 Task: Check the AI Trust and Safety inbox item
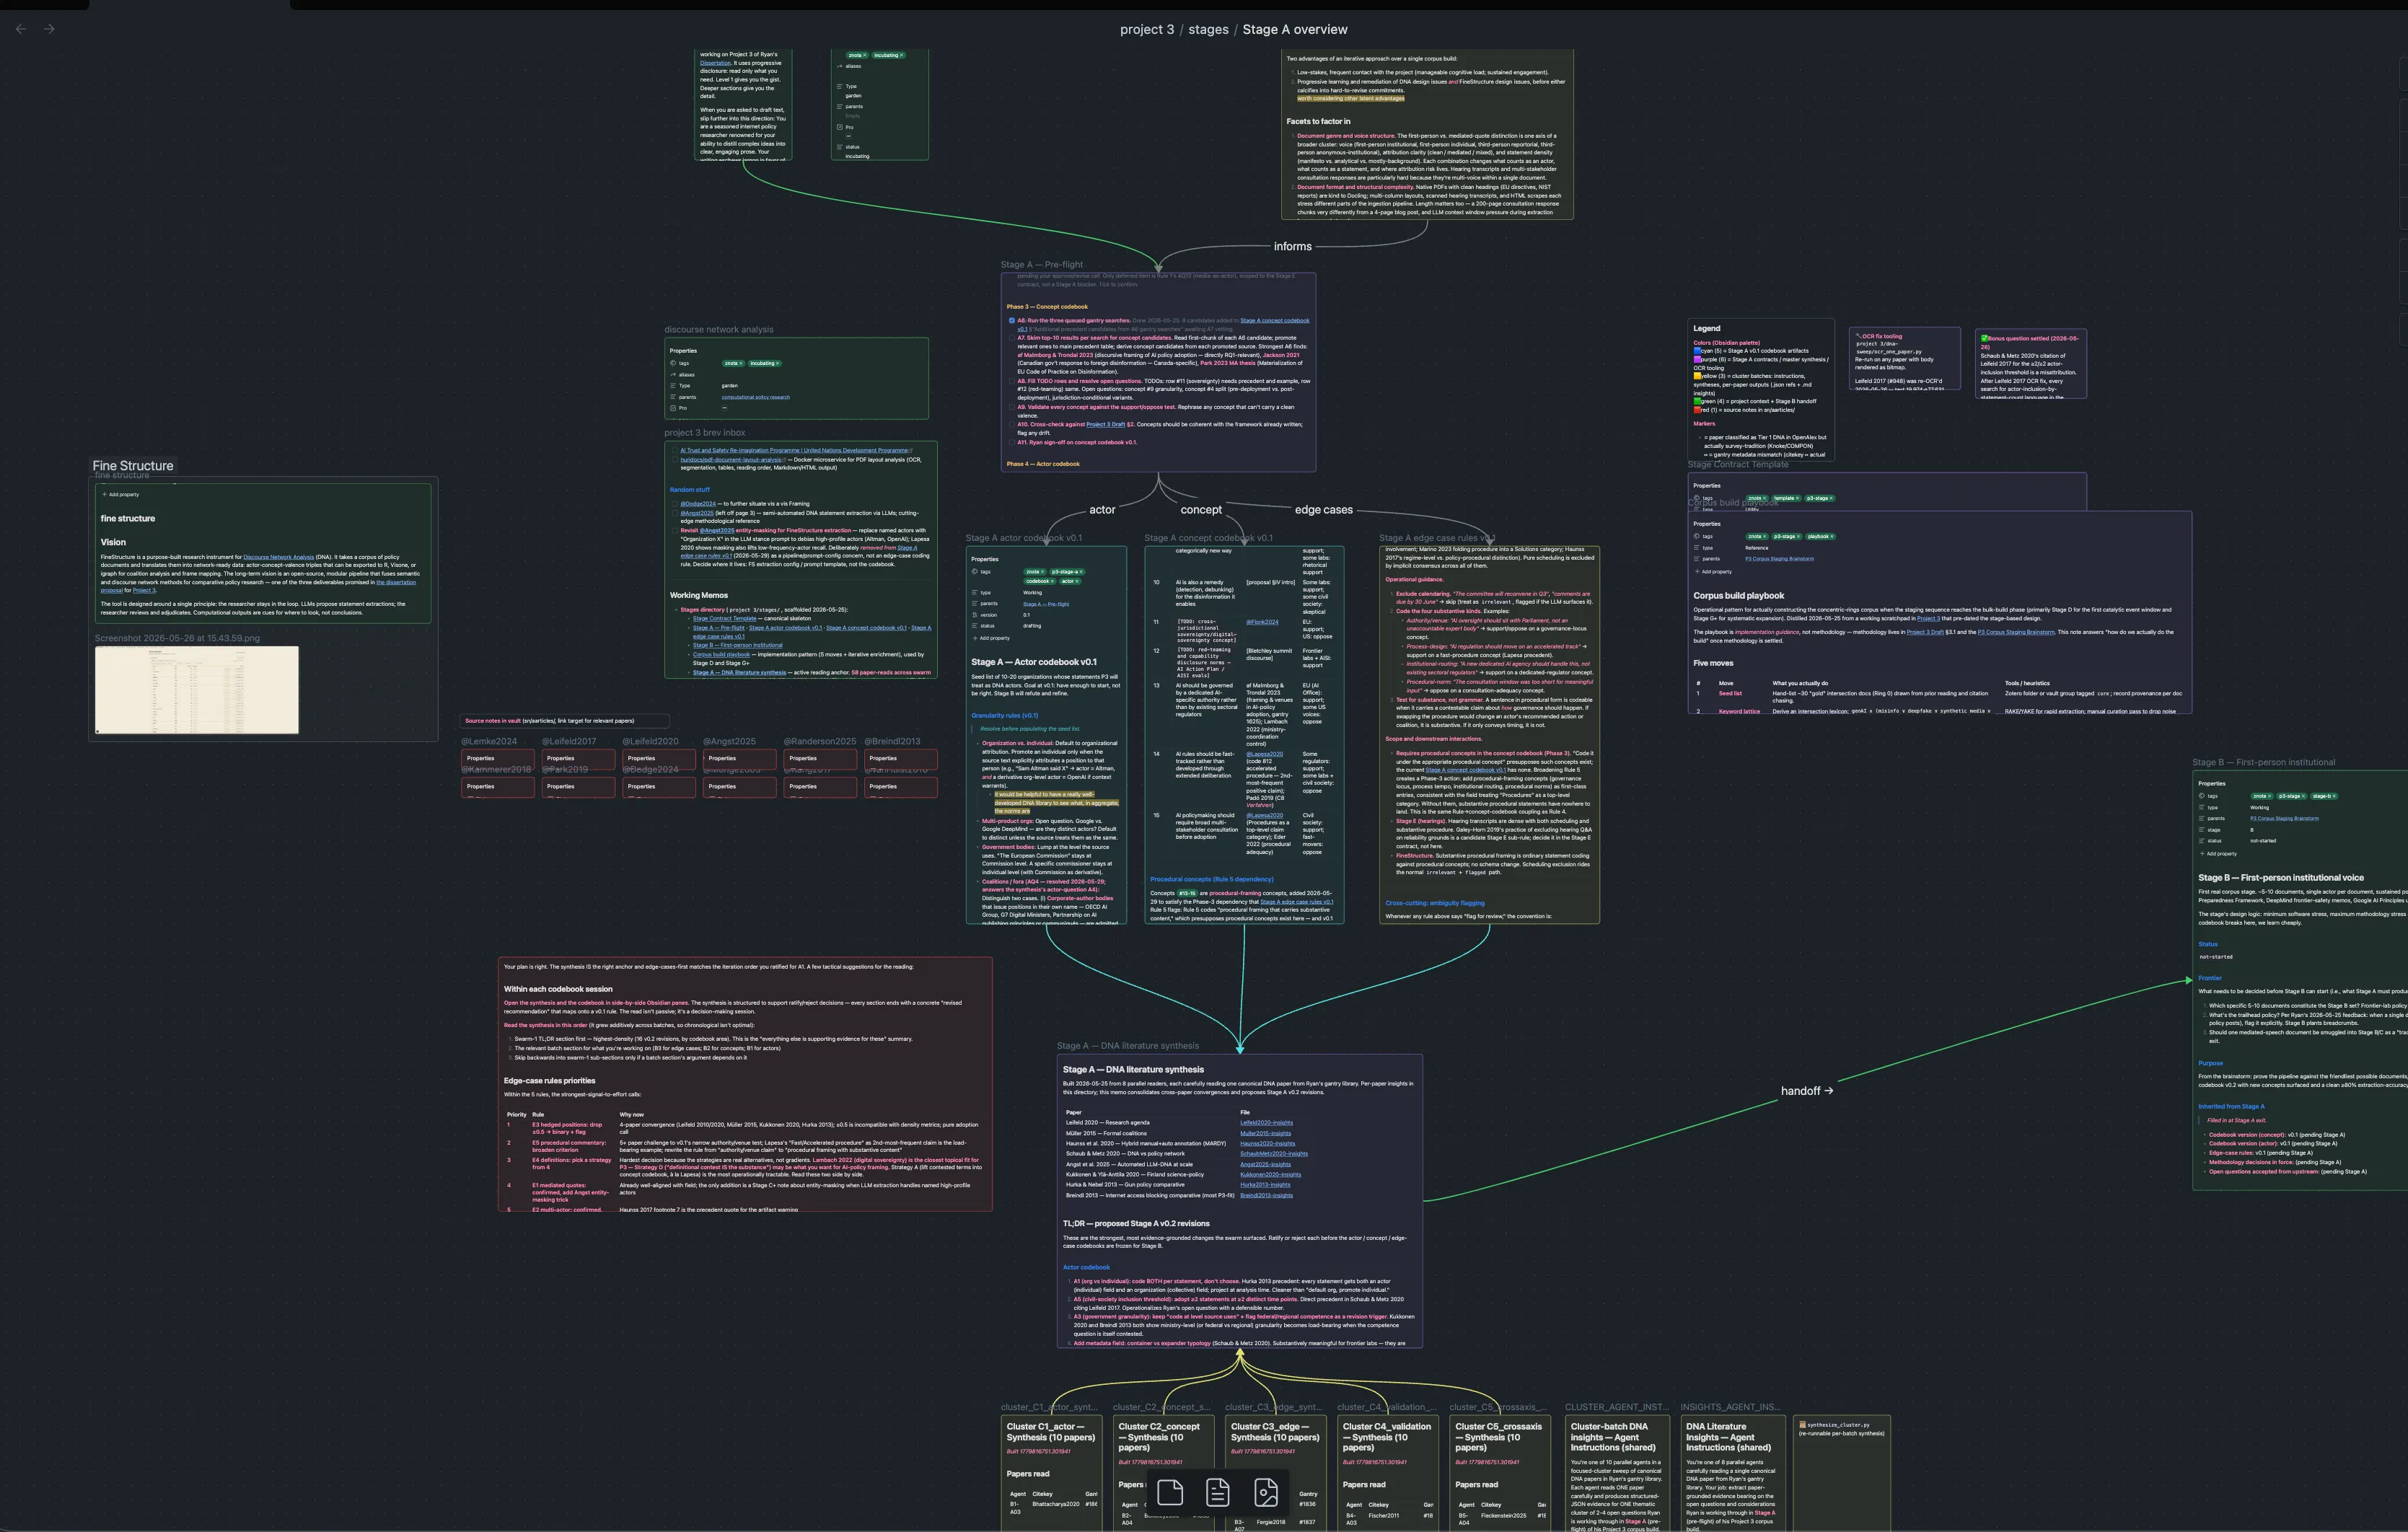[x=675, y=451]
